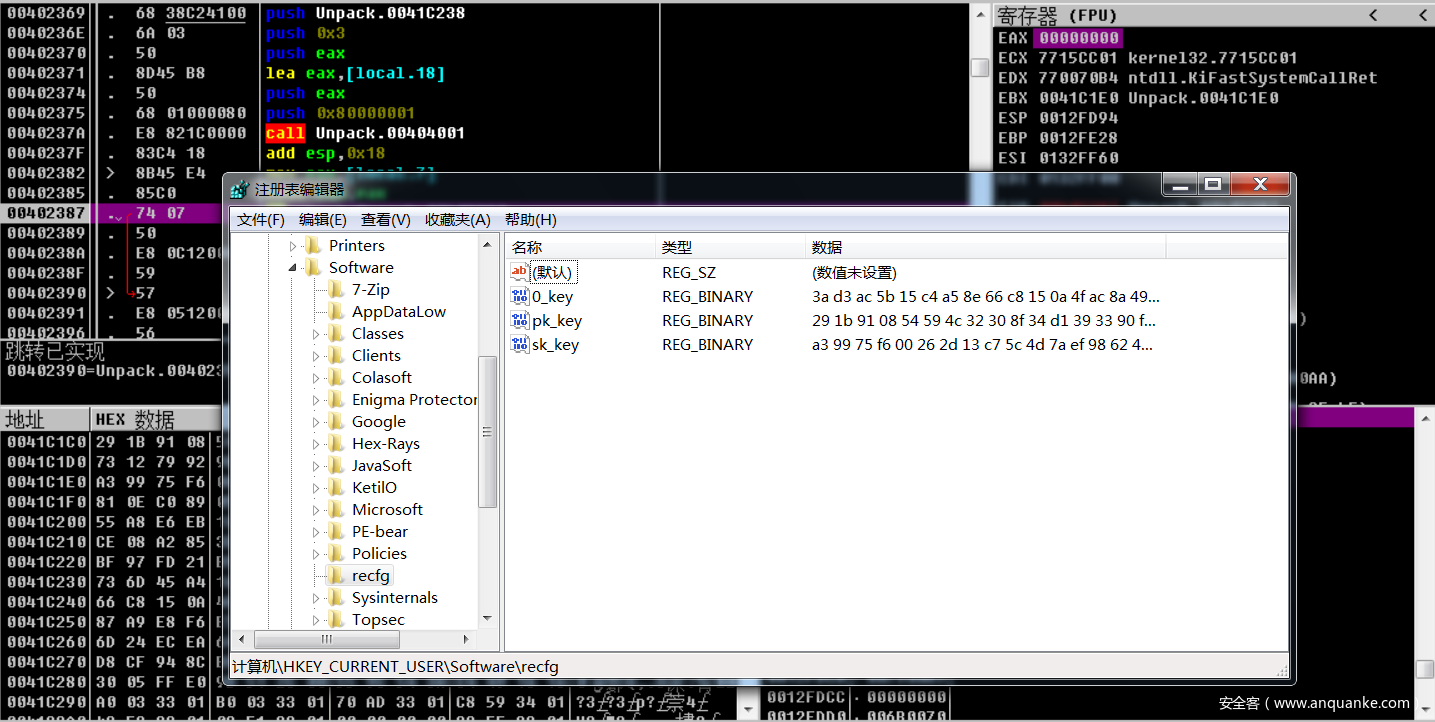
Task: Select the JavaSoft folder icon
Action: pos(337,466)
